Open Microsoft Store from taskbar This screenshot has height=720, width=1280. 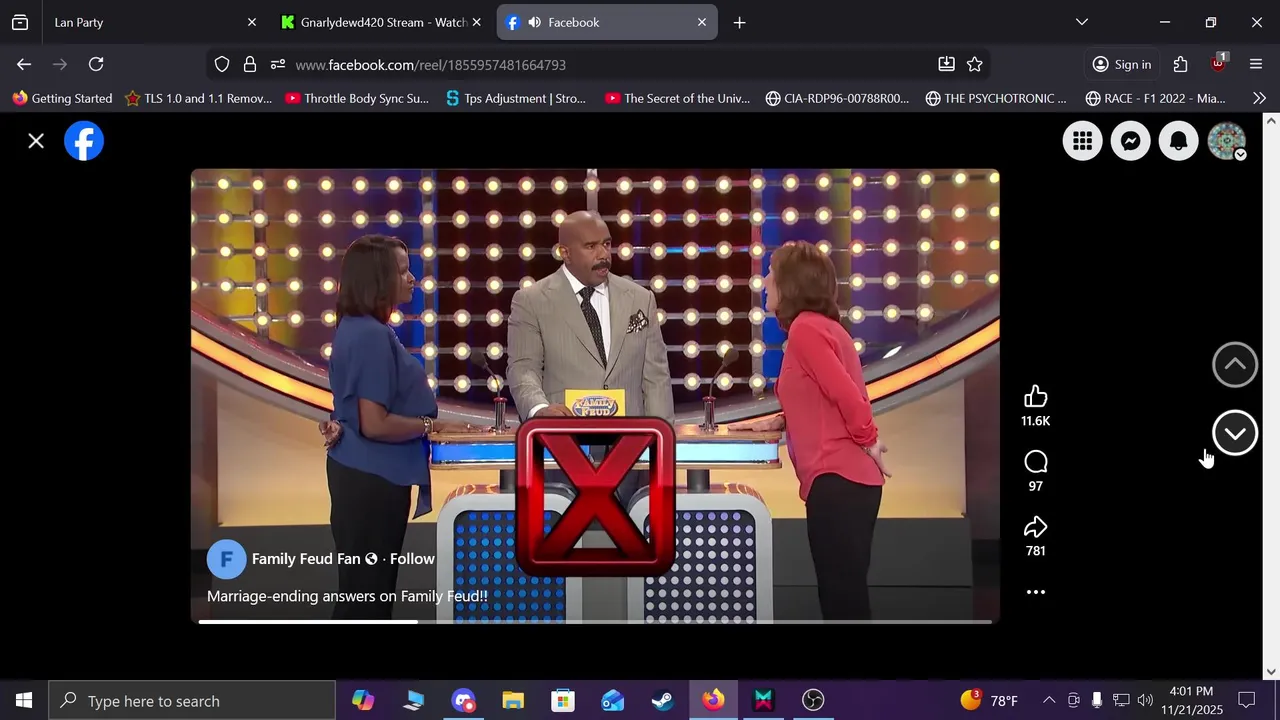tap(563, 701)
